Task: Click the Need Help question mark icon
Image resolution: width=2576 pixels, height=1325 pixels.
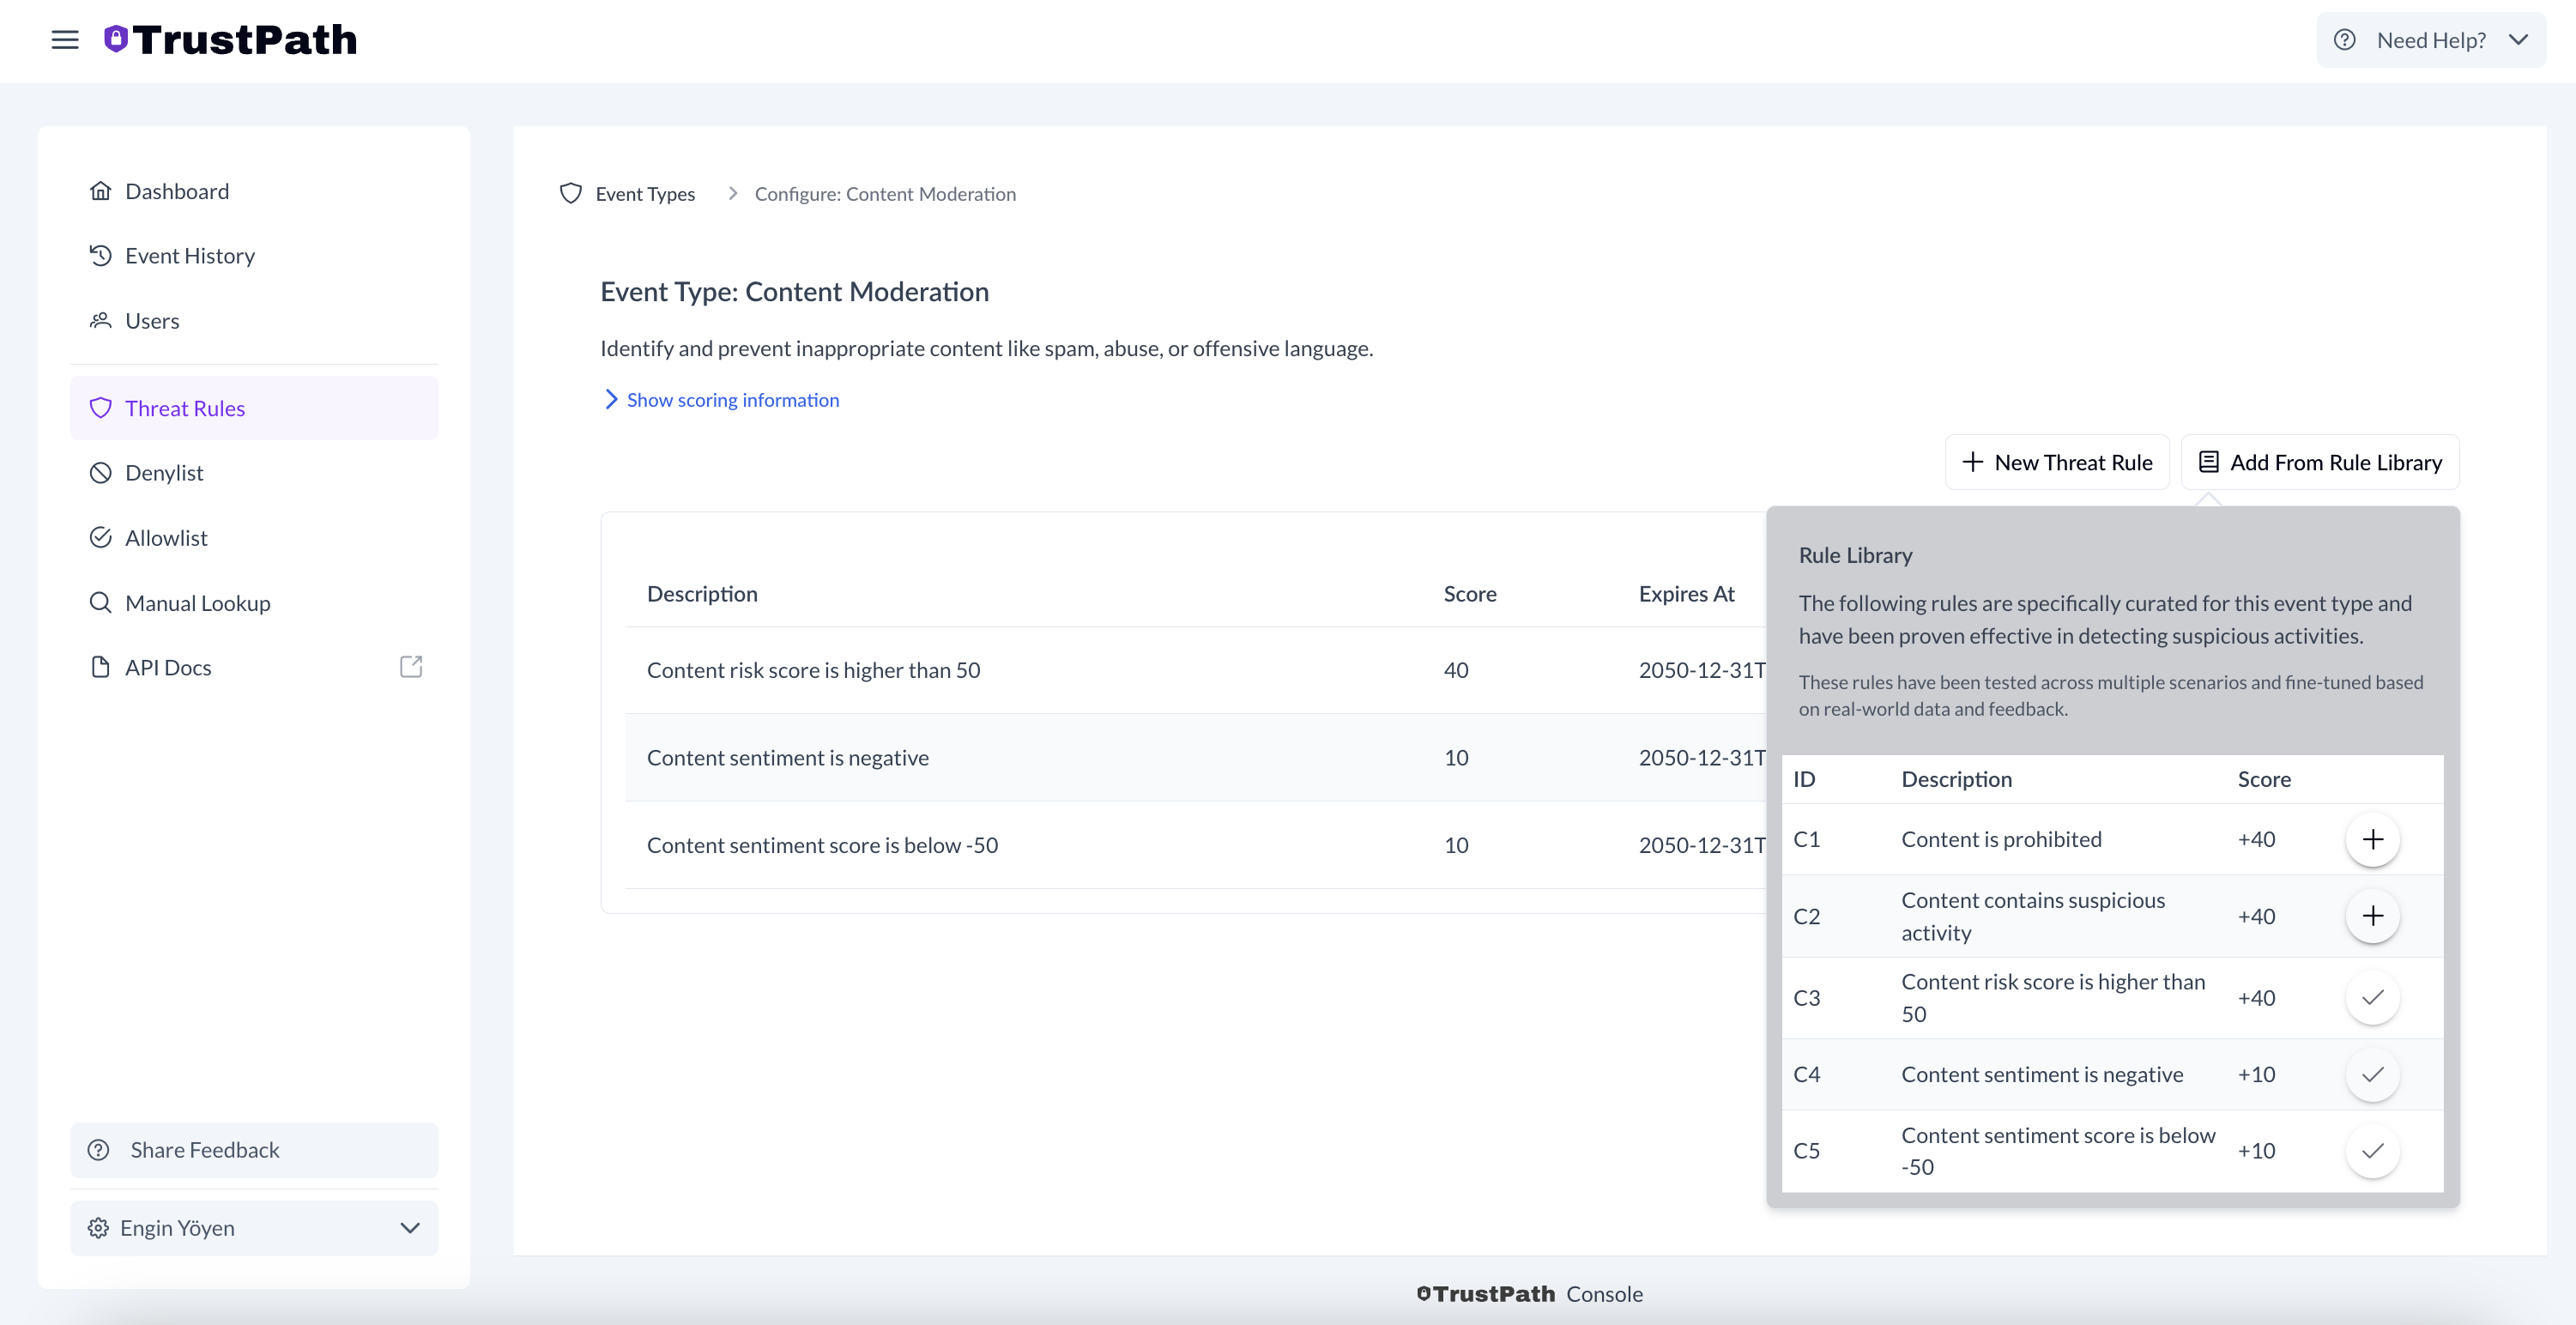Action: coord(2344,40)
